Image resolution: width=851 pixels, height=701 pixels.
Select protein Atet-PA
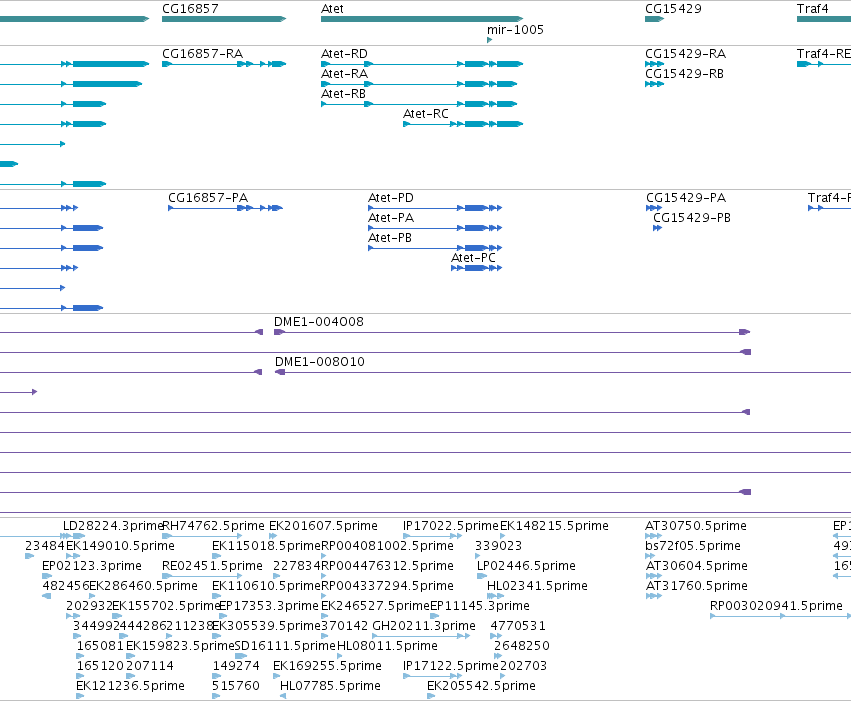[435, 228]
